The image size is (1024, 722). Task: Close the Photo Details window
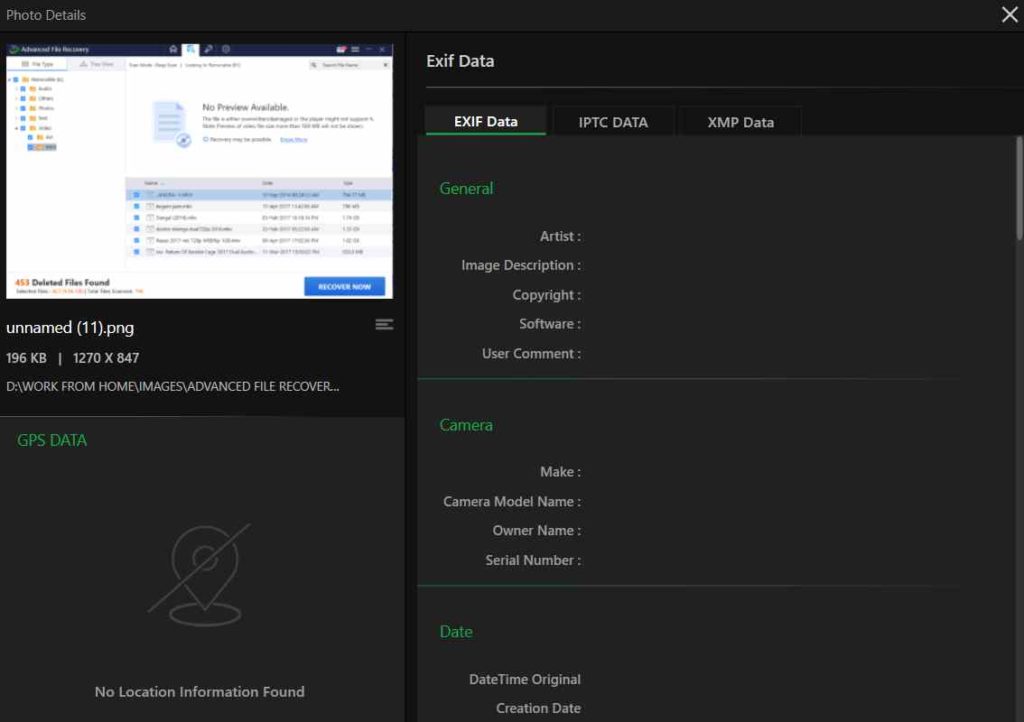coord(1009,14)
